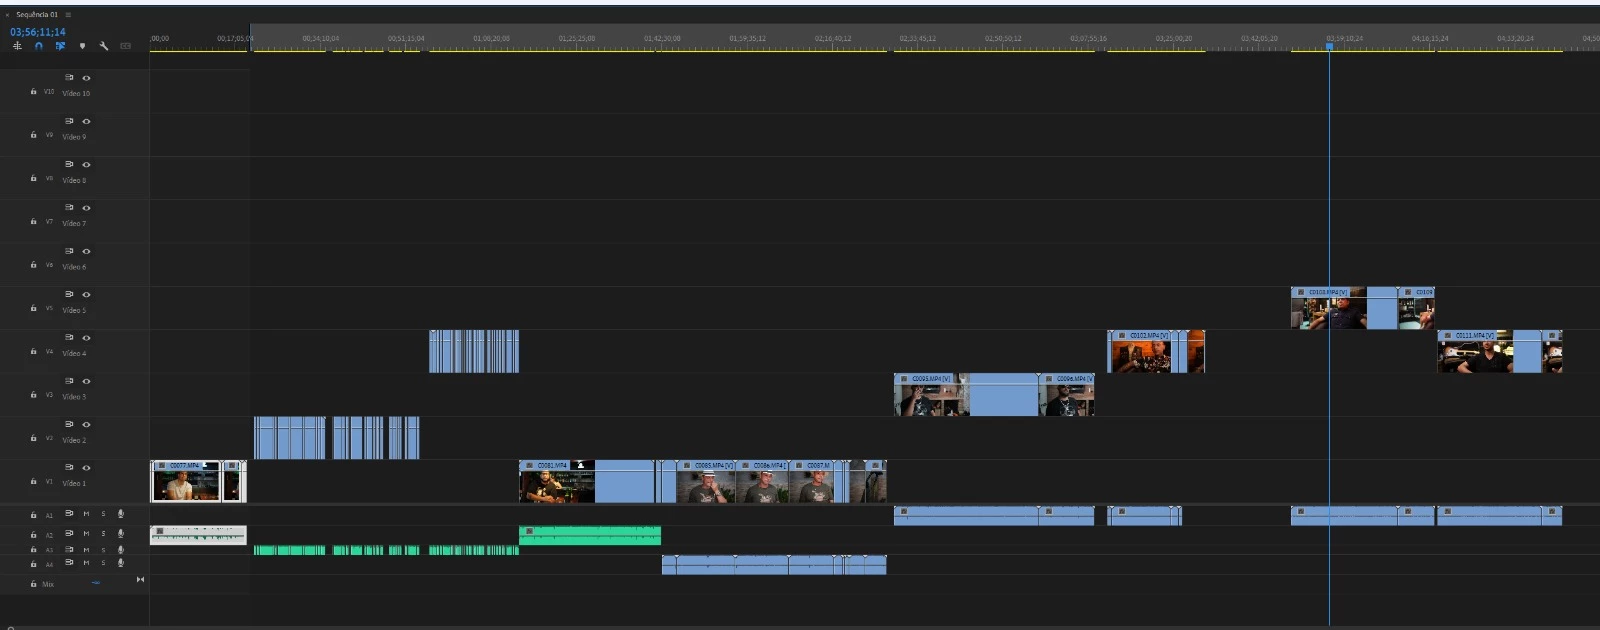The width and height of the screenshot is (1600, 630).
Task: Open the Sequência 01 panel menu
Action: click(68, 15)
